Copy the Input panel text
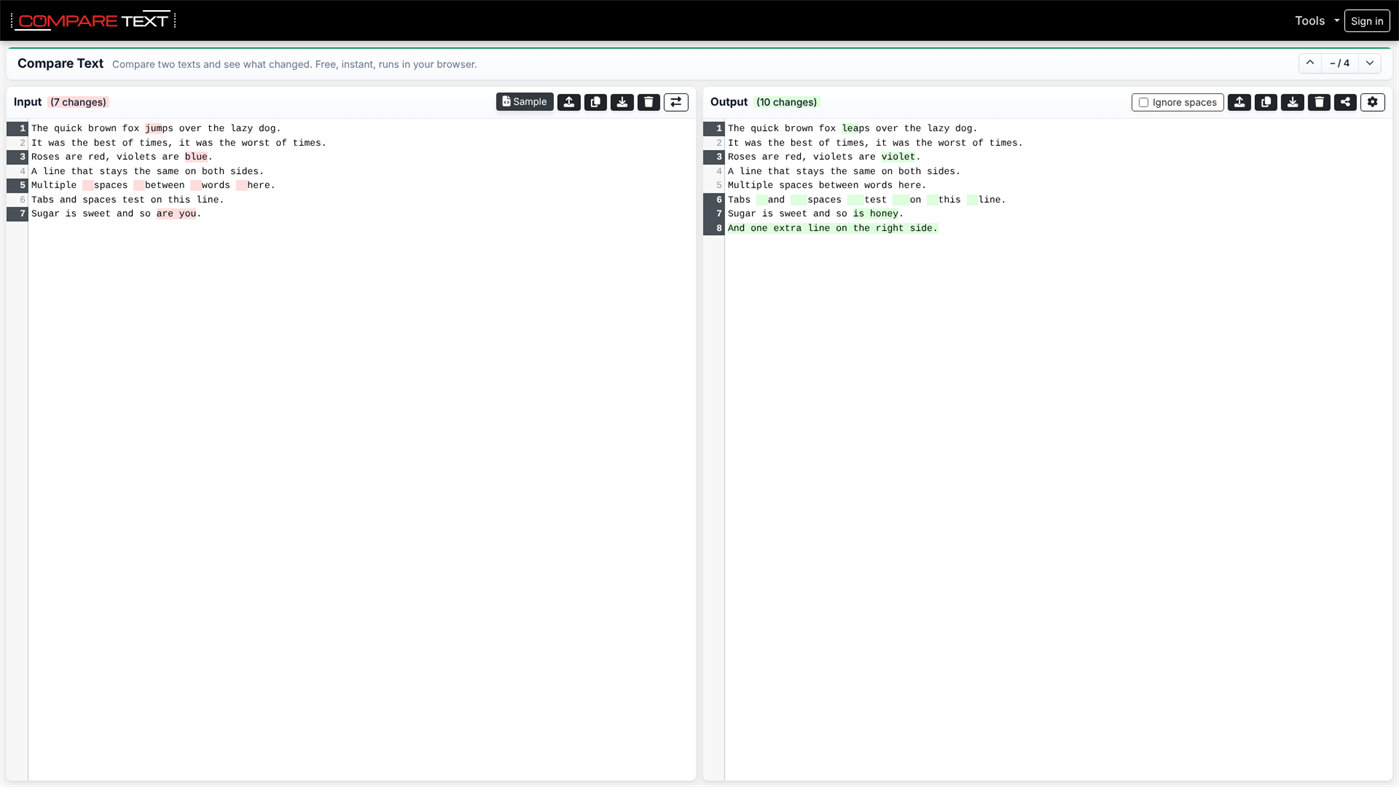Image resolution: width=1399 pixels, height=787 pixels. click(596, 102)
